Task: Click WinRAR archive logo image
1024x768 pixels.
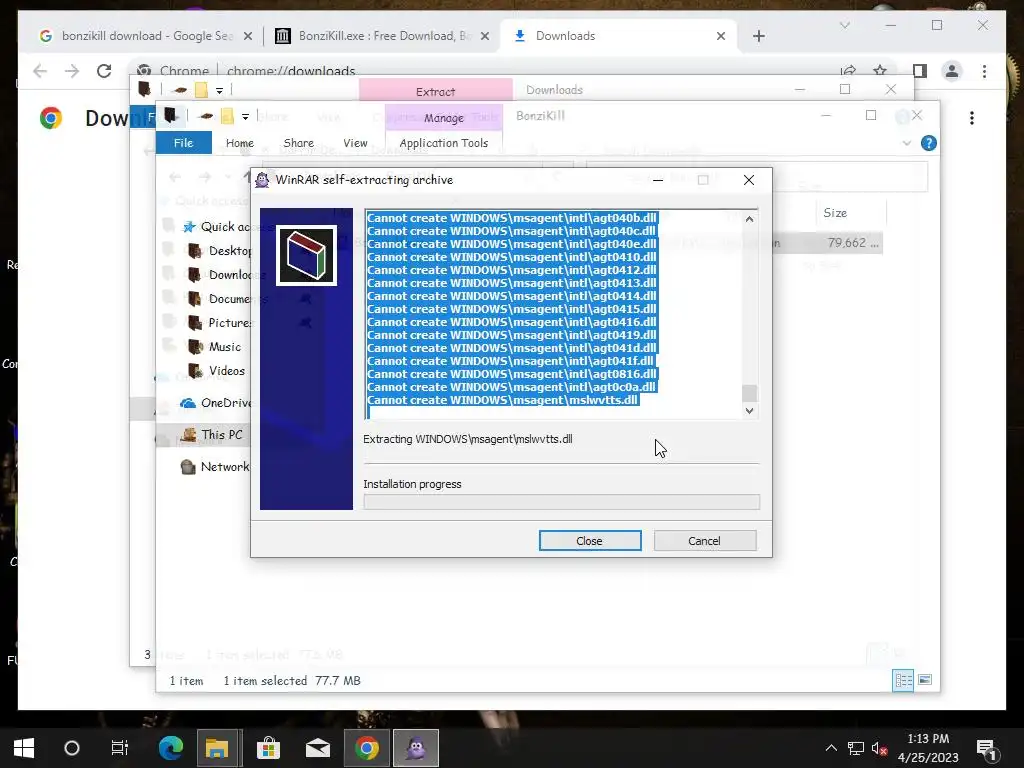Action: [x=306, y=255]
